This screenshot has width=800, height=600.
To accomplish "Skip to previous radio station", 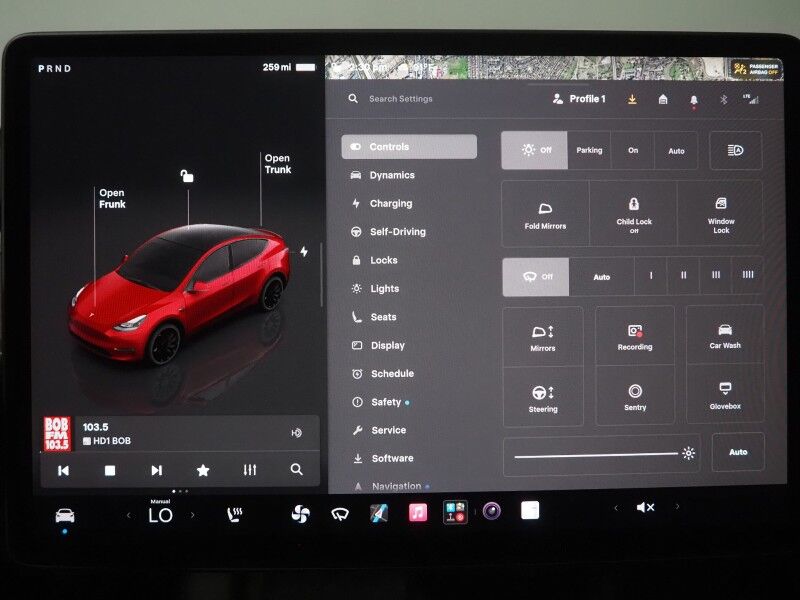I will pyautogui.click(x=63, y=470).
